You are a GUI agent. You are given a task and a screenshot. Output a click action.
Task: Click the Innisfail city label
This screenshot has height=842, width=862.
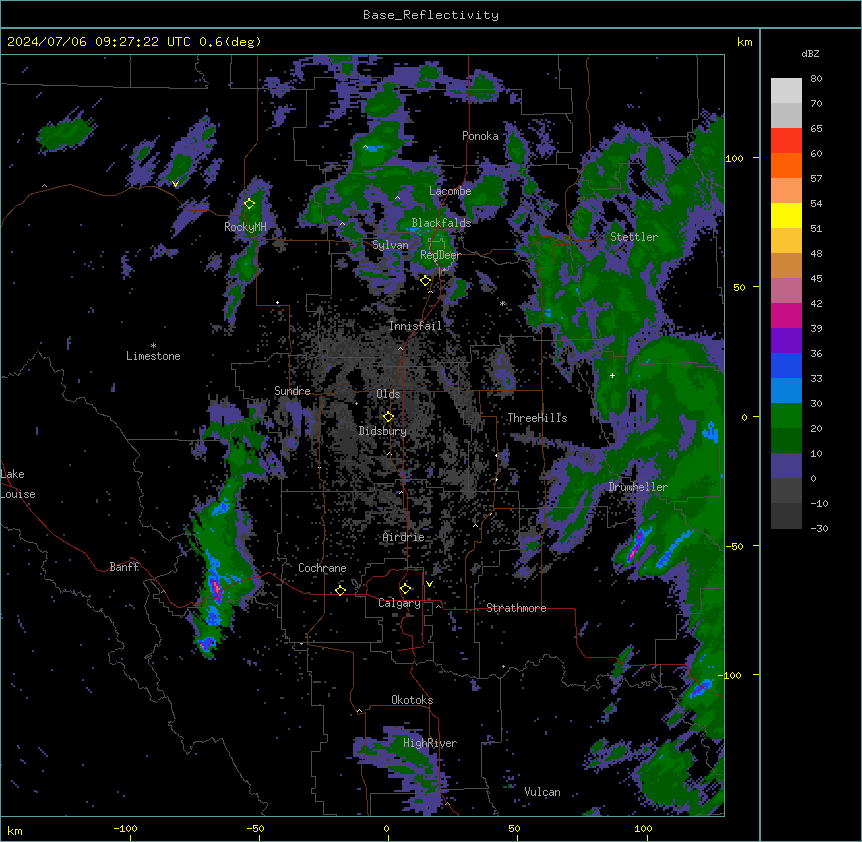coord(415,326)
